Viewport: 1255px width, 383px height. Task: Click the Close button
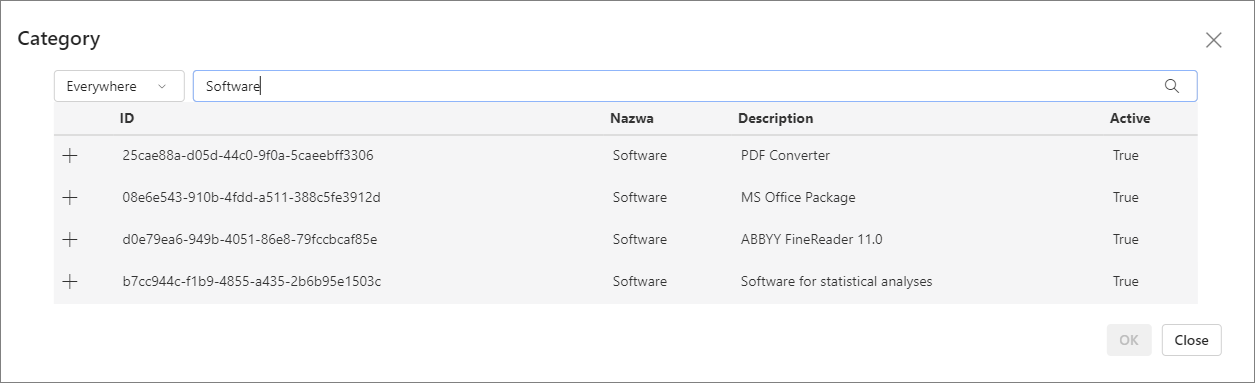[1191, 340]
